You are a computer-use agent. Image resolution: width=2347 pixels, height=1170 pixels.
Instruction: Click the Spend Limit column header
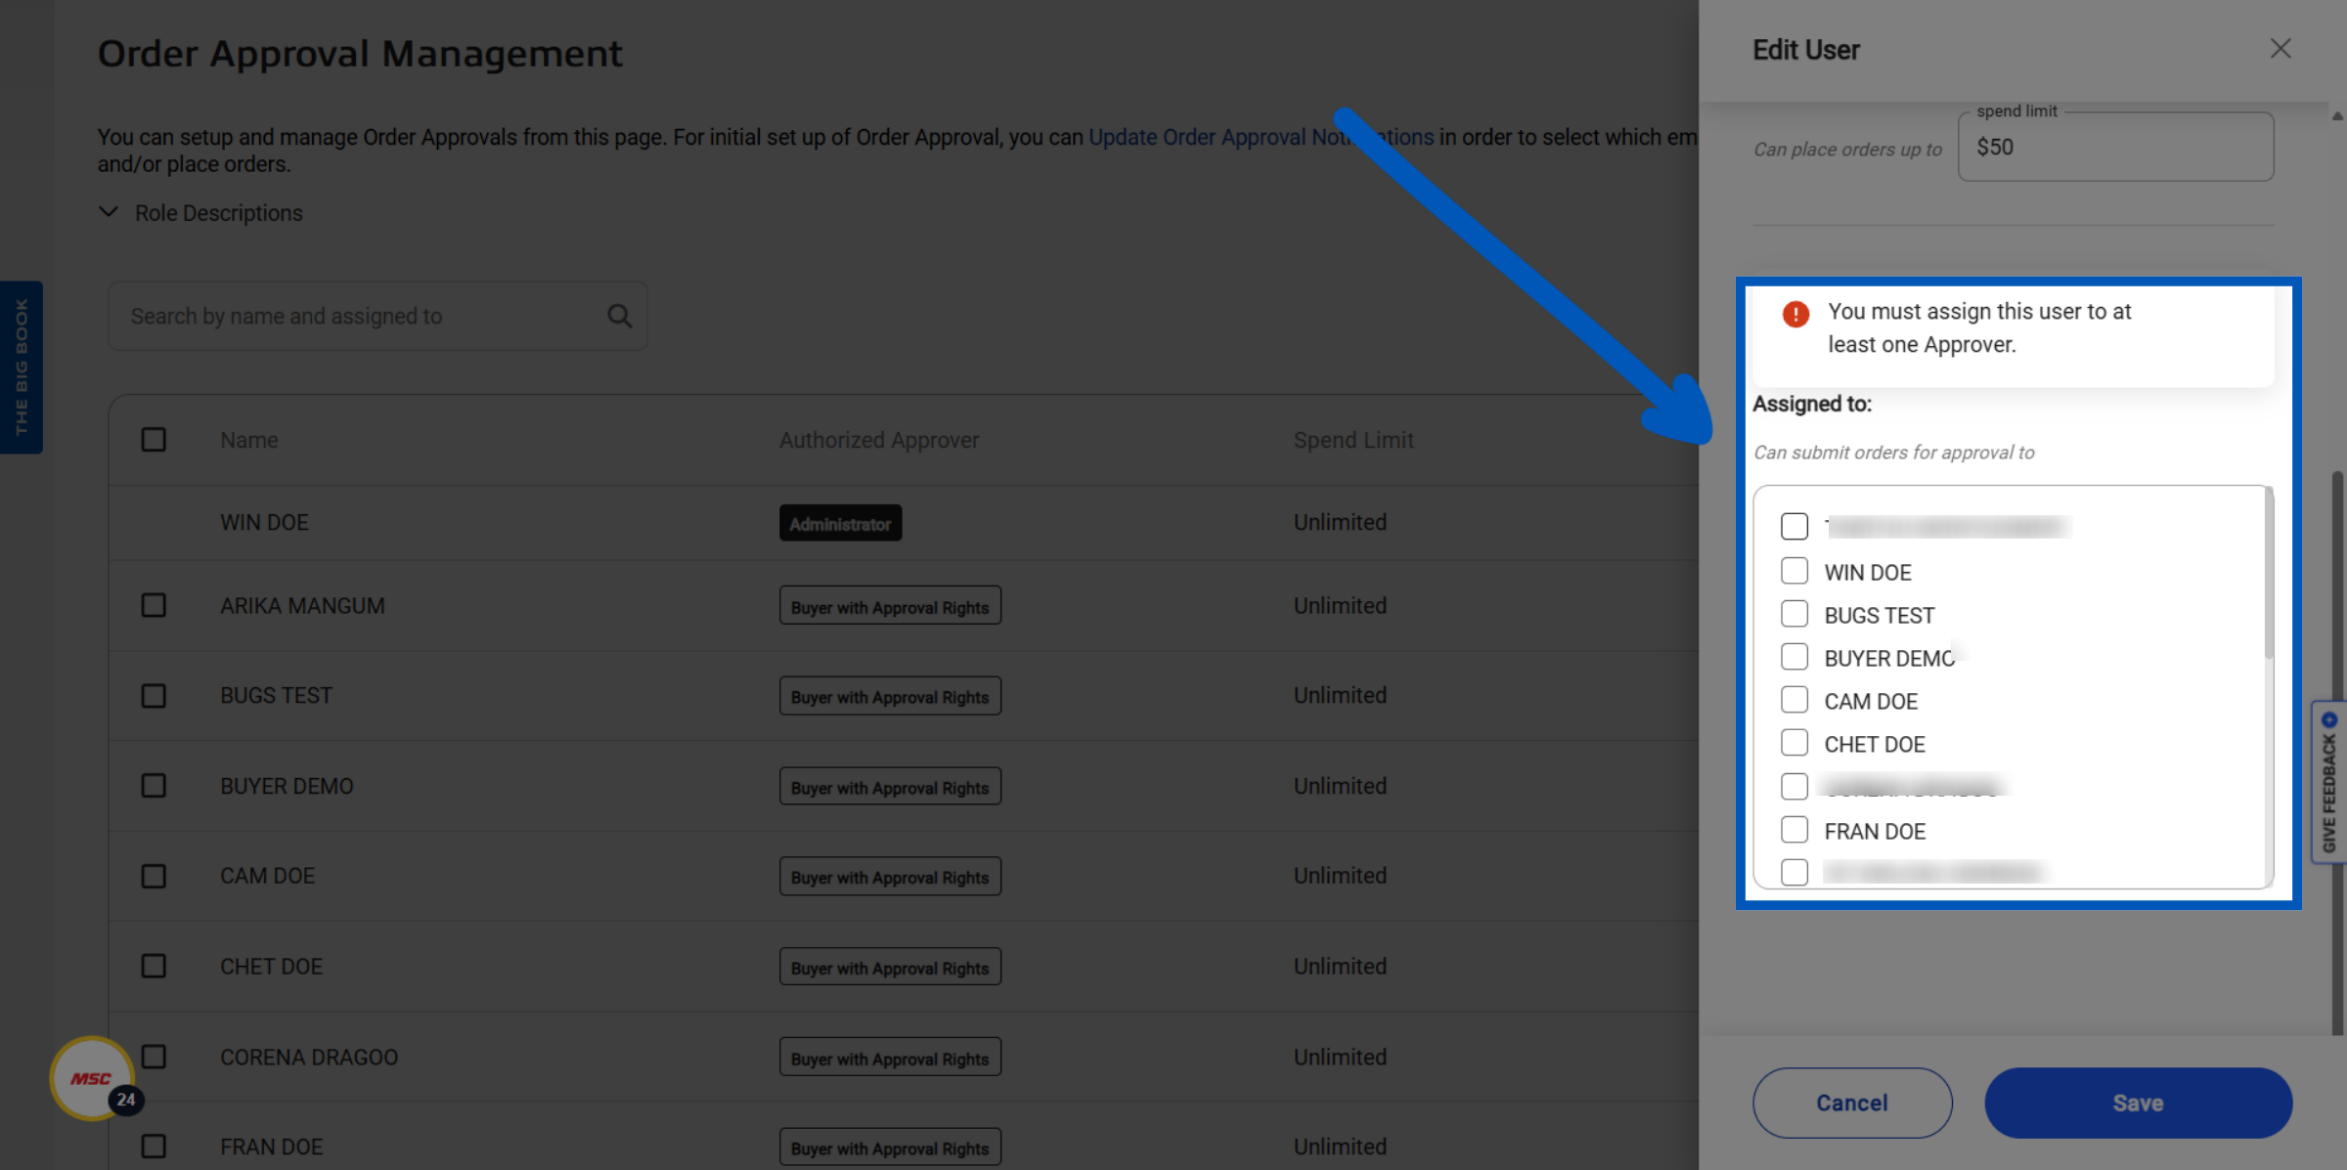(1353, 440)
